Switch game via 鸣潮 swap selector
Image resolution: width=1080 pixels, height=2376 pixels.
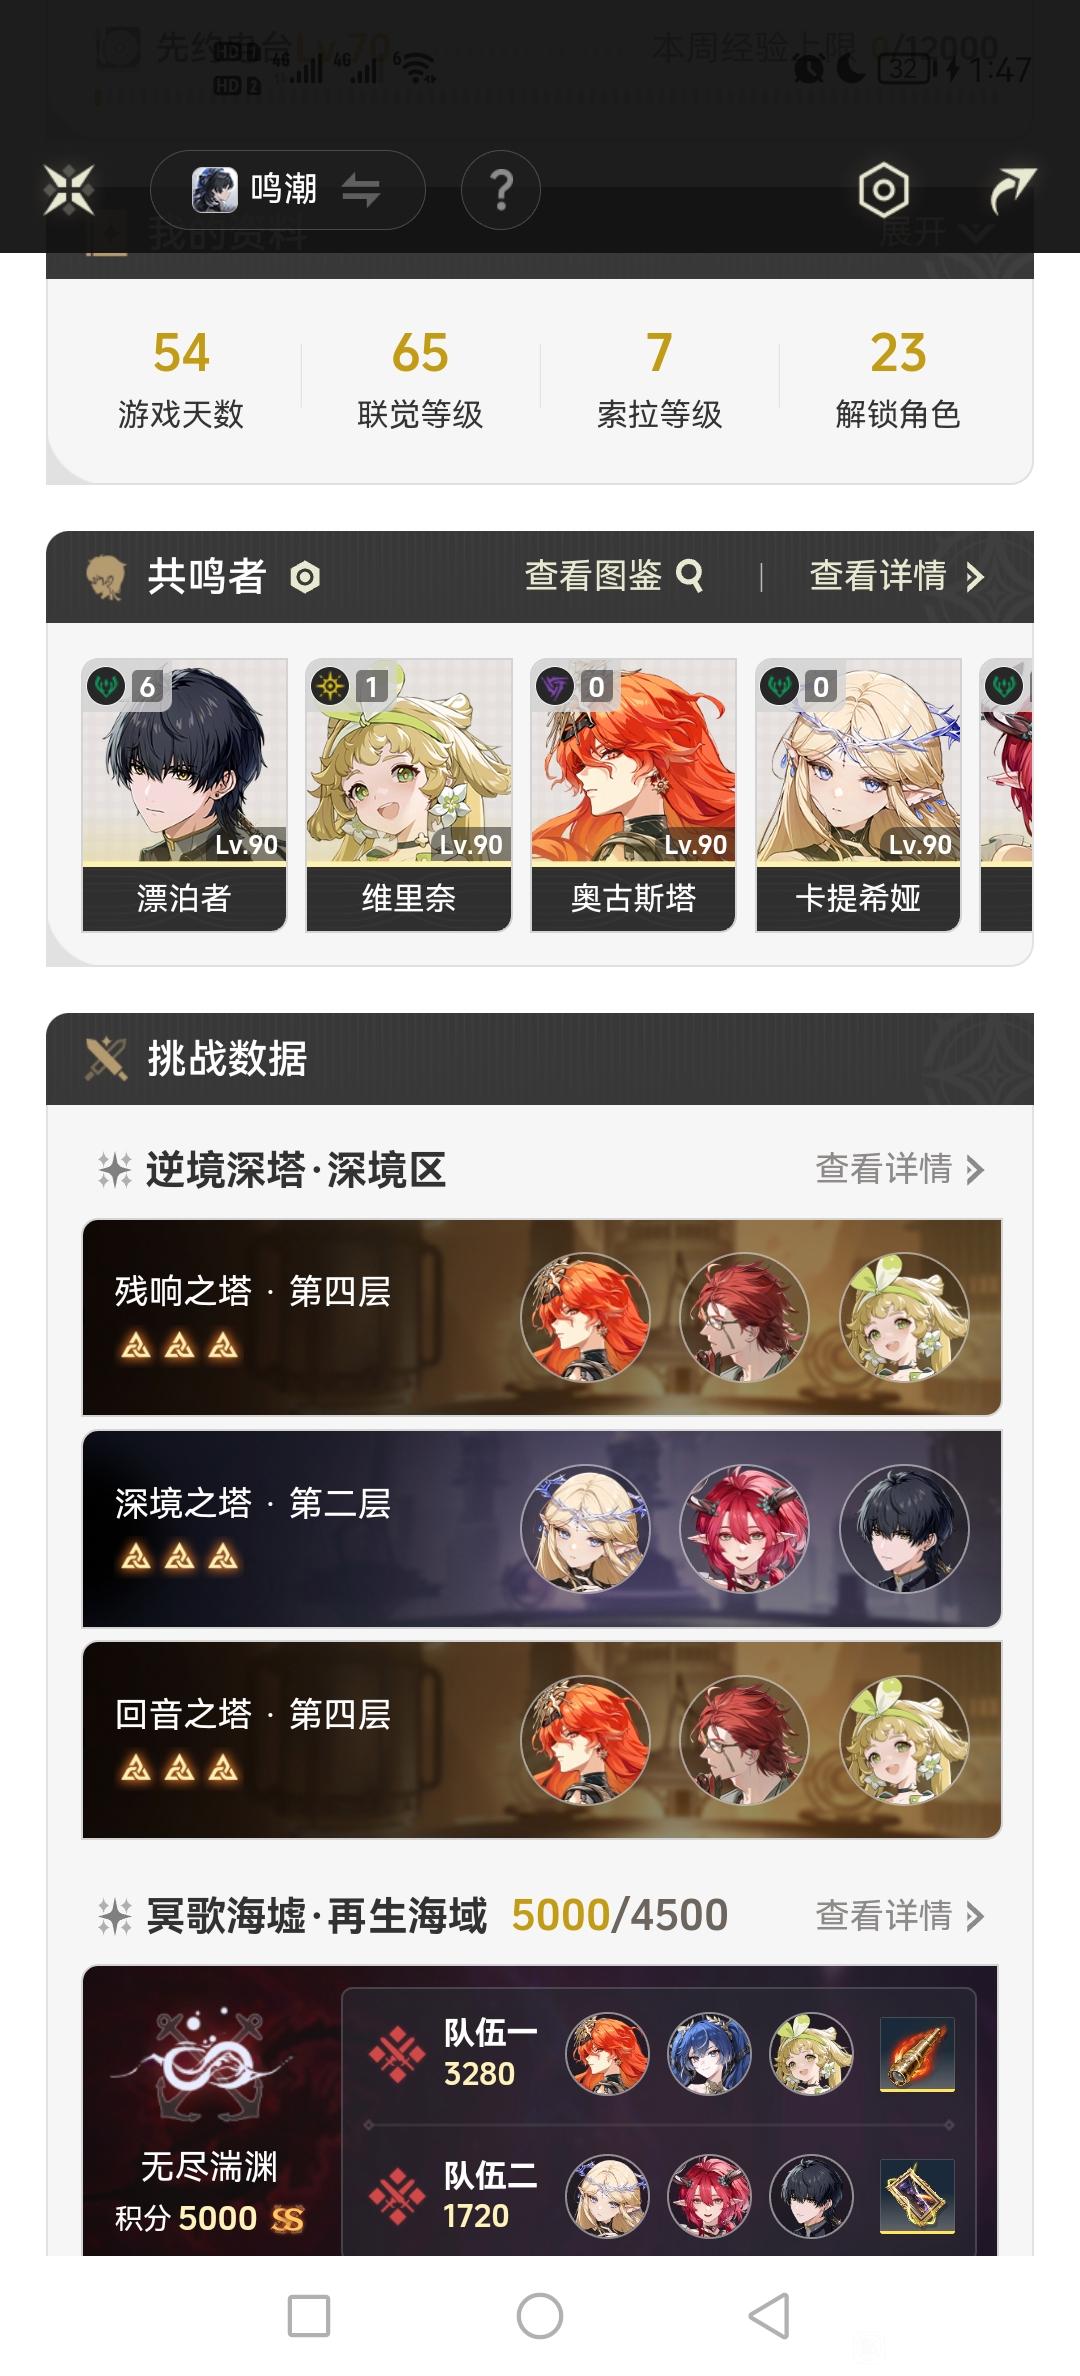pos(288,190)
